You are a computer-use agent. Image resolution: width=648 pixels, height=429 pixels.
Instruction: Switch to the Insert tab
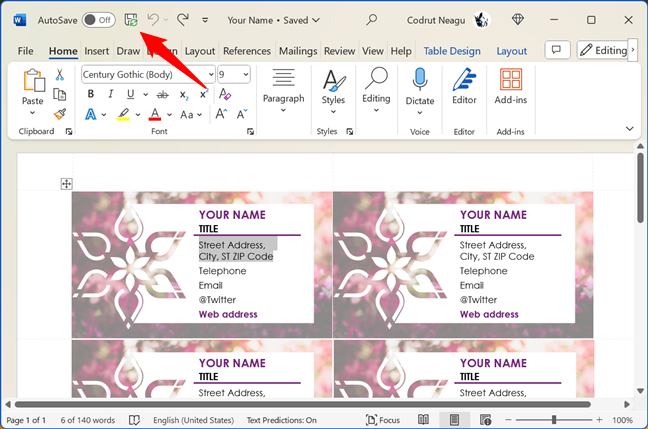tap(96, 51)
